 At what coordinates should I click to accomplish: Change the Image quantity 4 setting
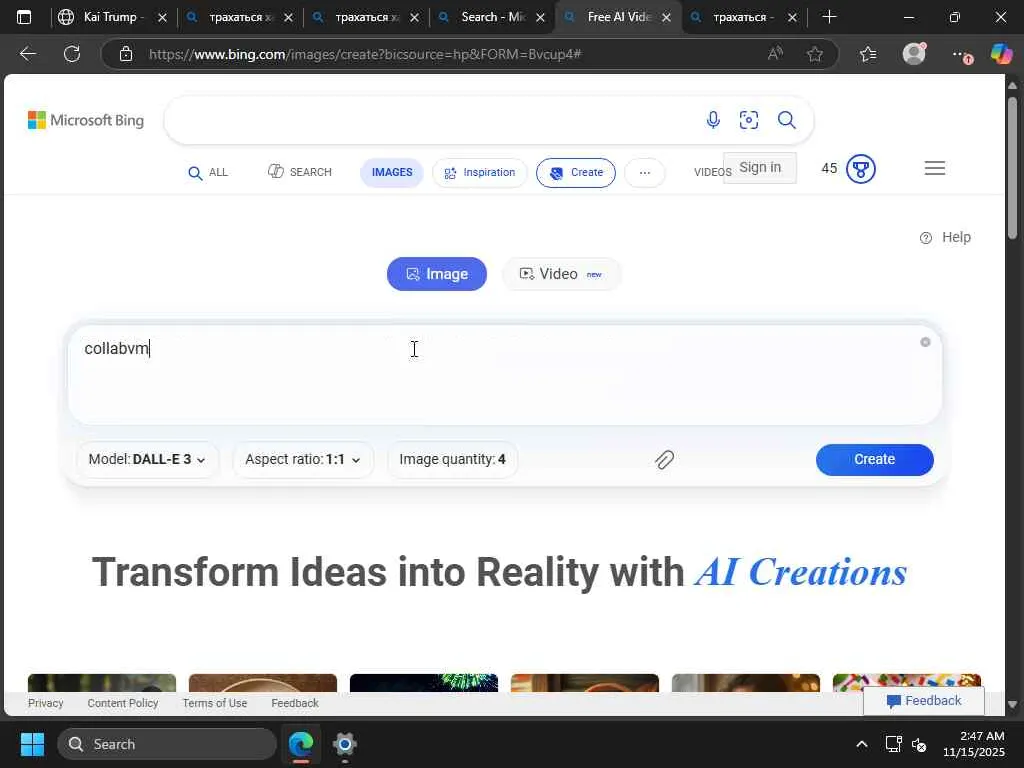click(453, 459)
